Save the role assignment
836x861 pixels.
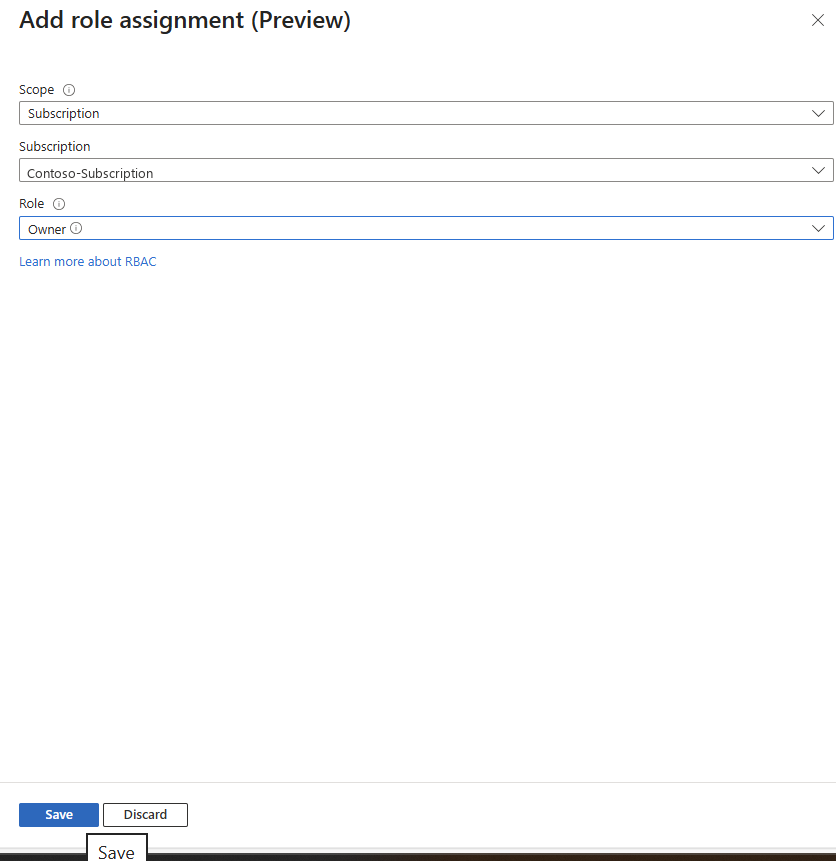[x=59, y=814]
